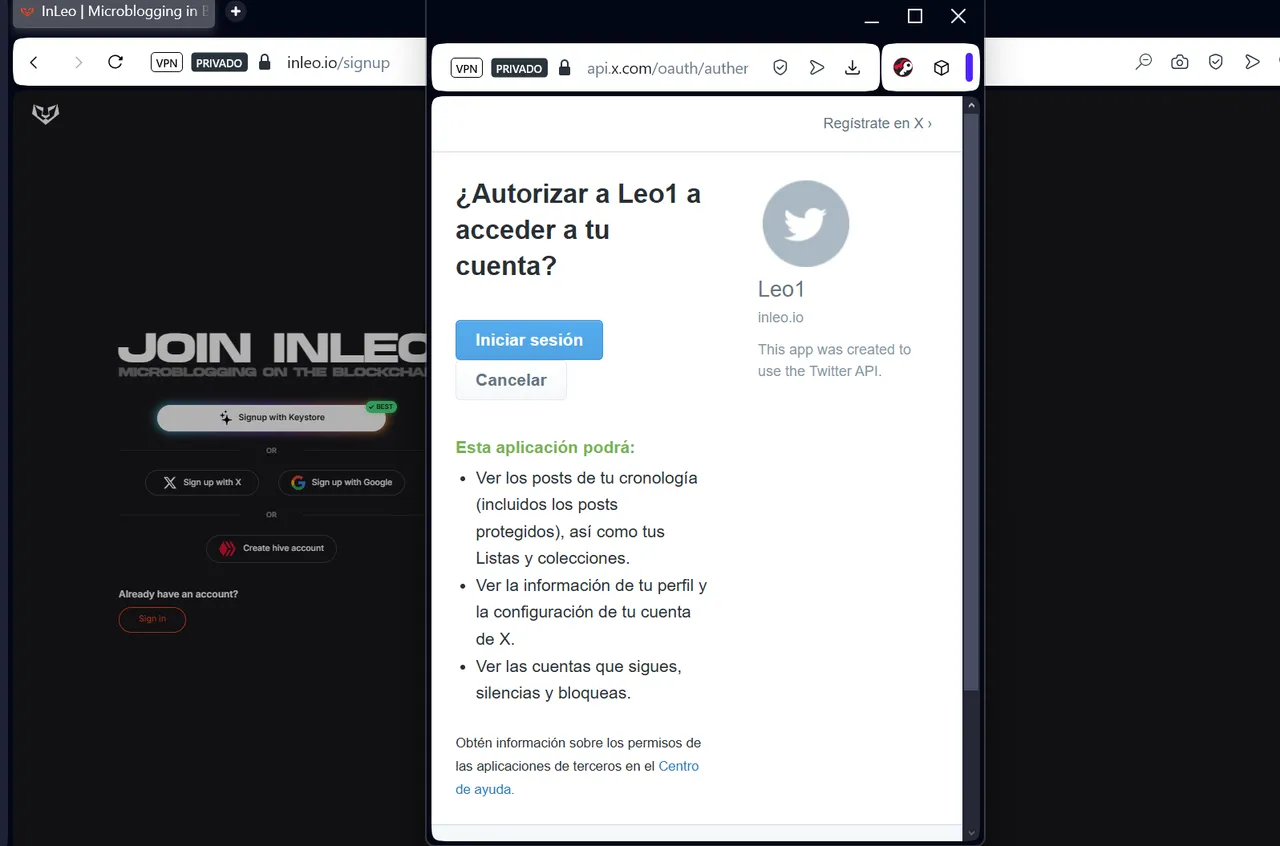Click the scrollbar down arrow in the popup
The height and width of the screenshot is (846, 1280).
click(971, 832)
